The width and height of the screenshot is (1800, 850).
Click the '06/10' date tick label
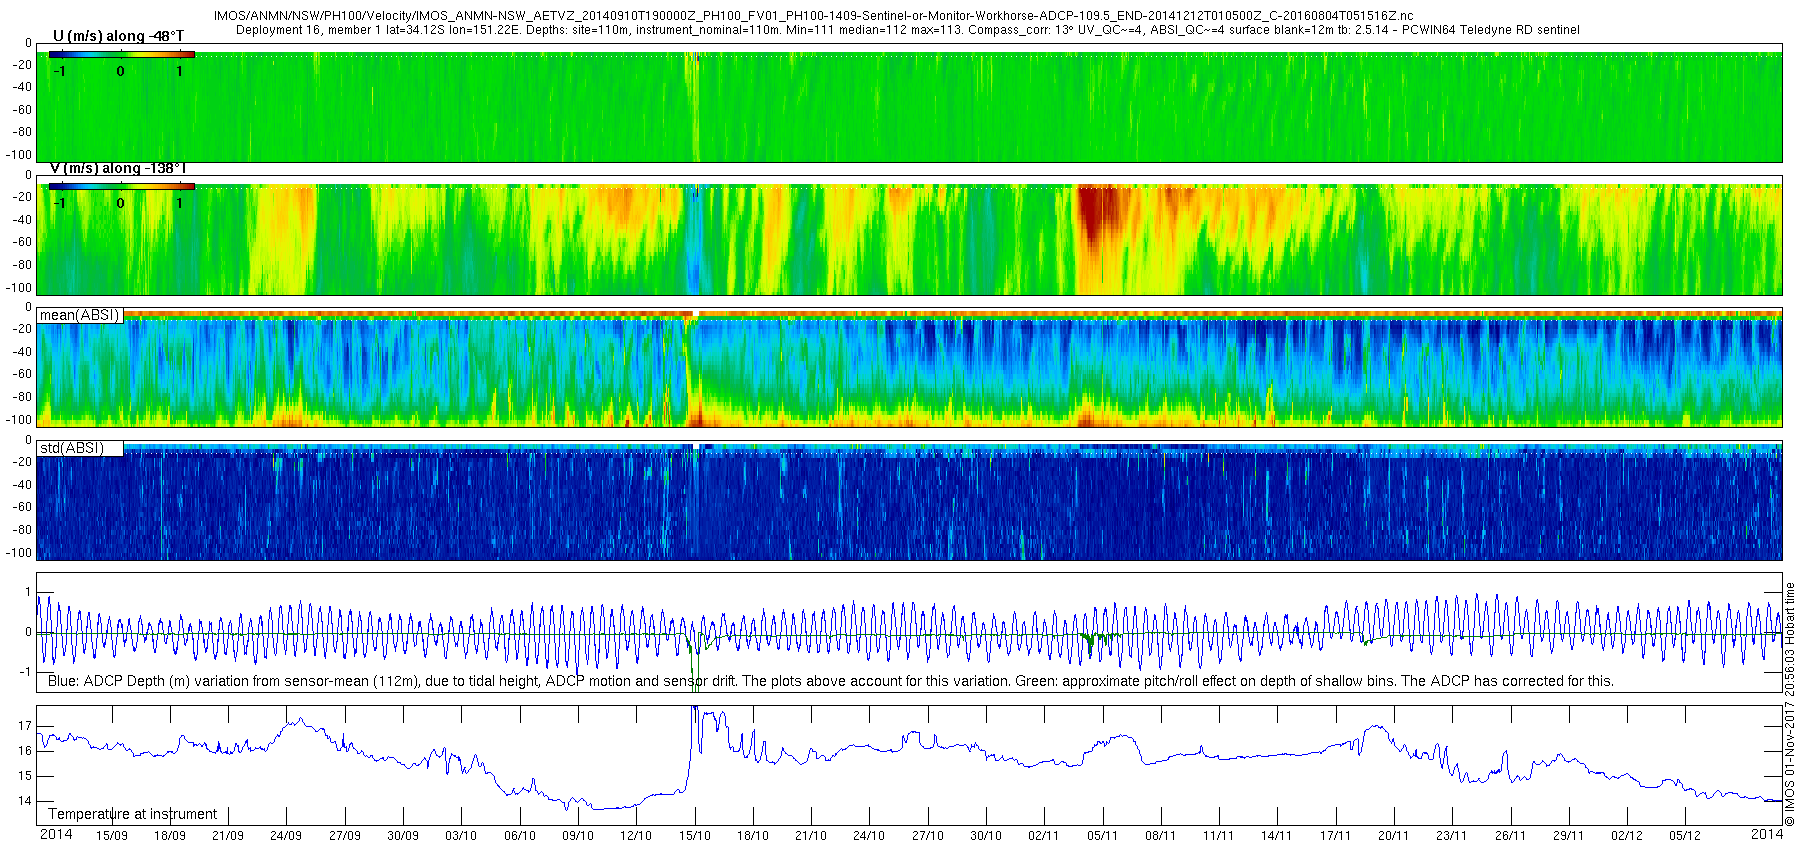point(520,836)
